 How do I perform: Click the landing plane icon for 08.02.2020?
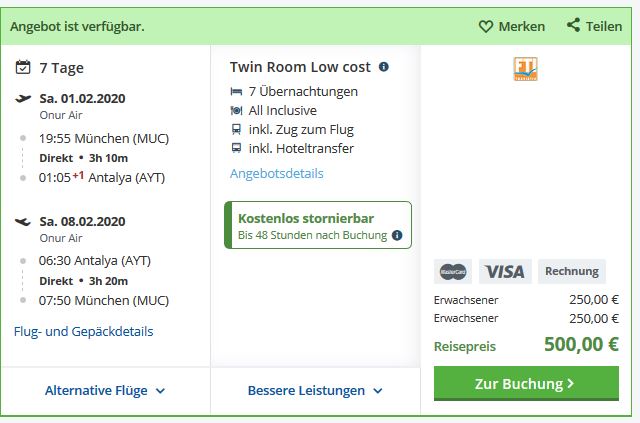click(23, 222)
